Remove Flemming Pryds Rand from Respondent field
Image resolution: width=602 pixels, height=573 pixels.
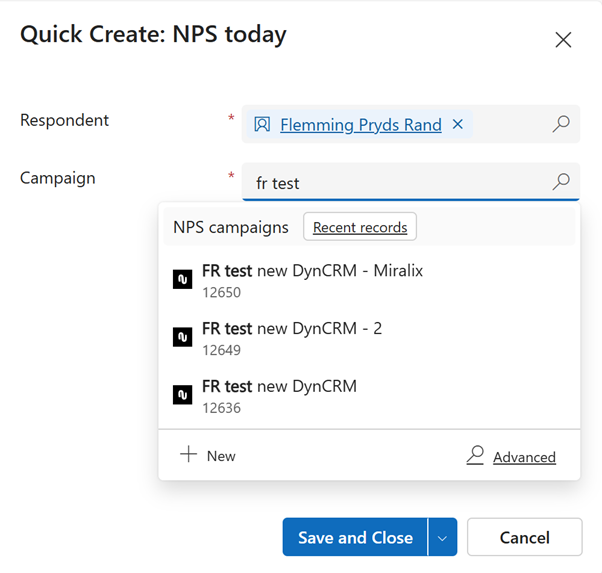(458, 125)
